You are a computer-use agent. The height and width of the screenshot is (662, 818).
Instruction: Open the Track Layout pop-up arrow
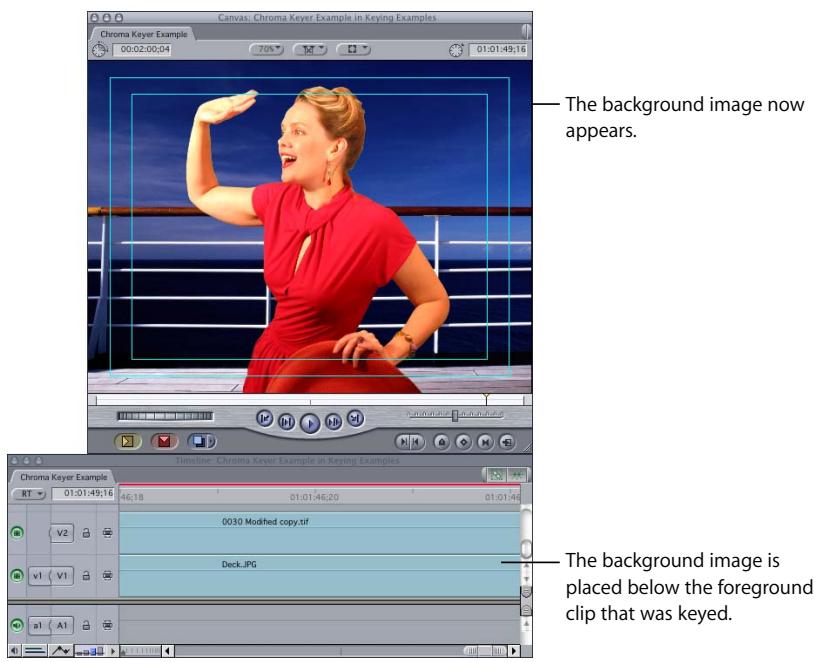click(113, 651)
